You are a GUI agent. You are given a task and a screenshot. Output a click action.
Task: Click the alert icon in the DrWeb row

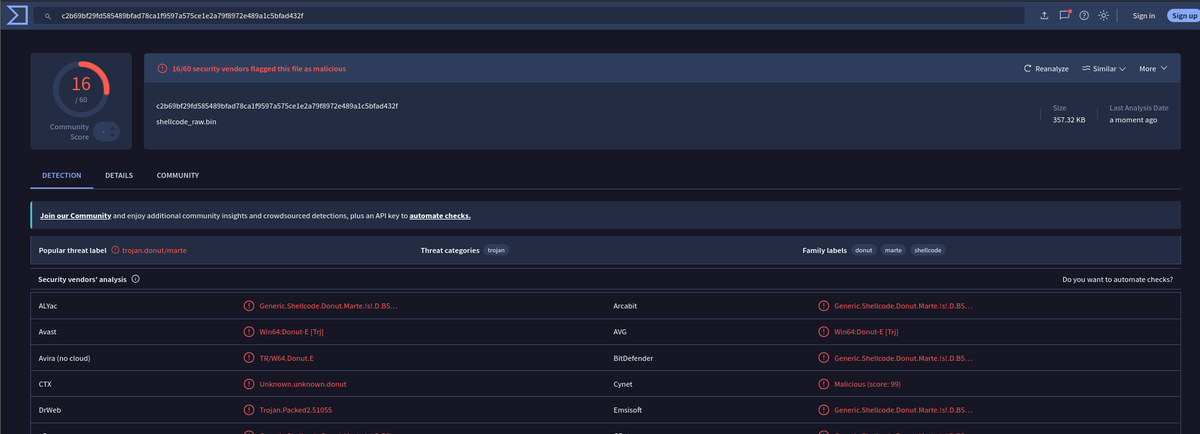pos(249,410)
